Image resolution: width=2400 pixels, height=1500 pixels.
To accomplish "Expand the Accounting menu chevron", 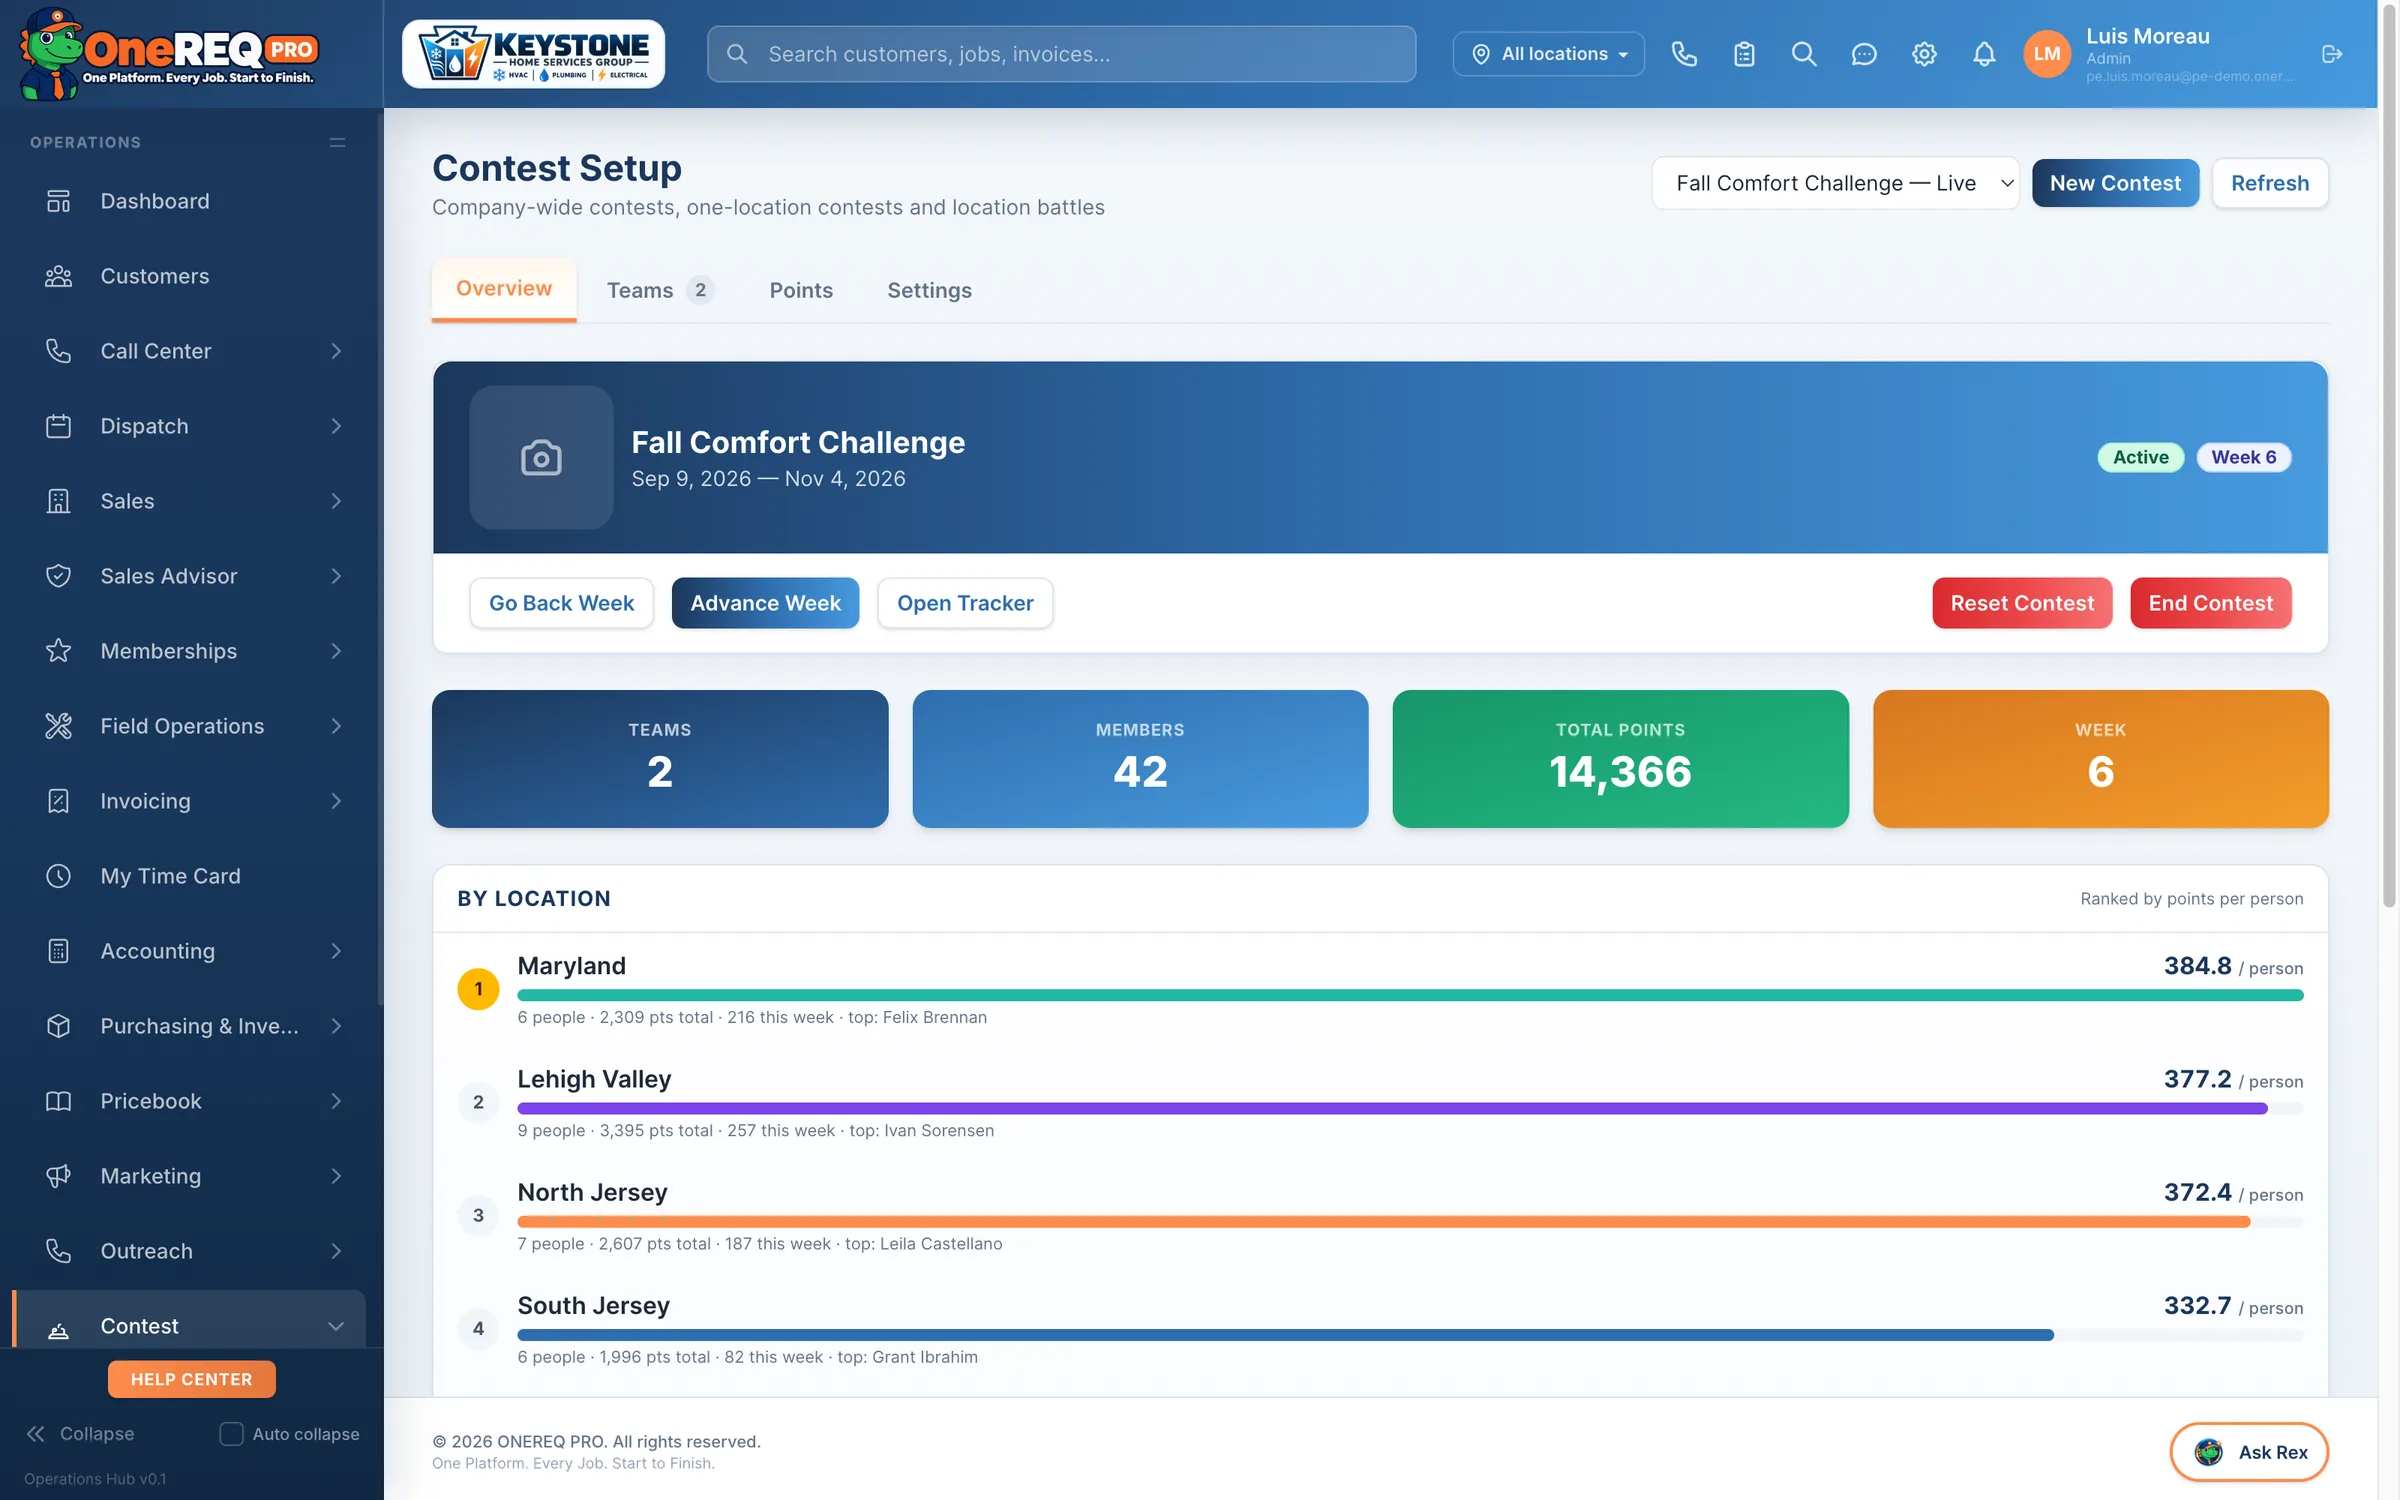I will pyautogui.click(x=336, y=951).
